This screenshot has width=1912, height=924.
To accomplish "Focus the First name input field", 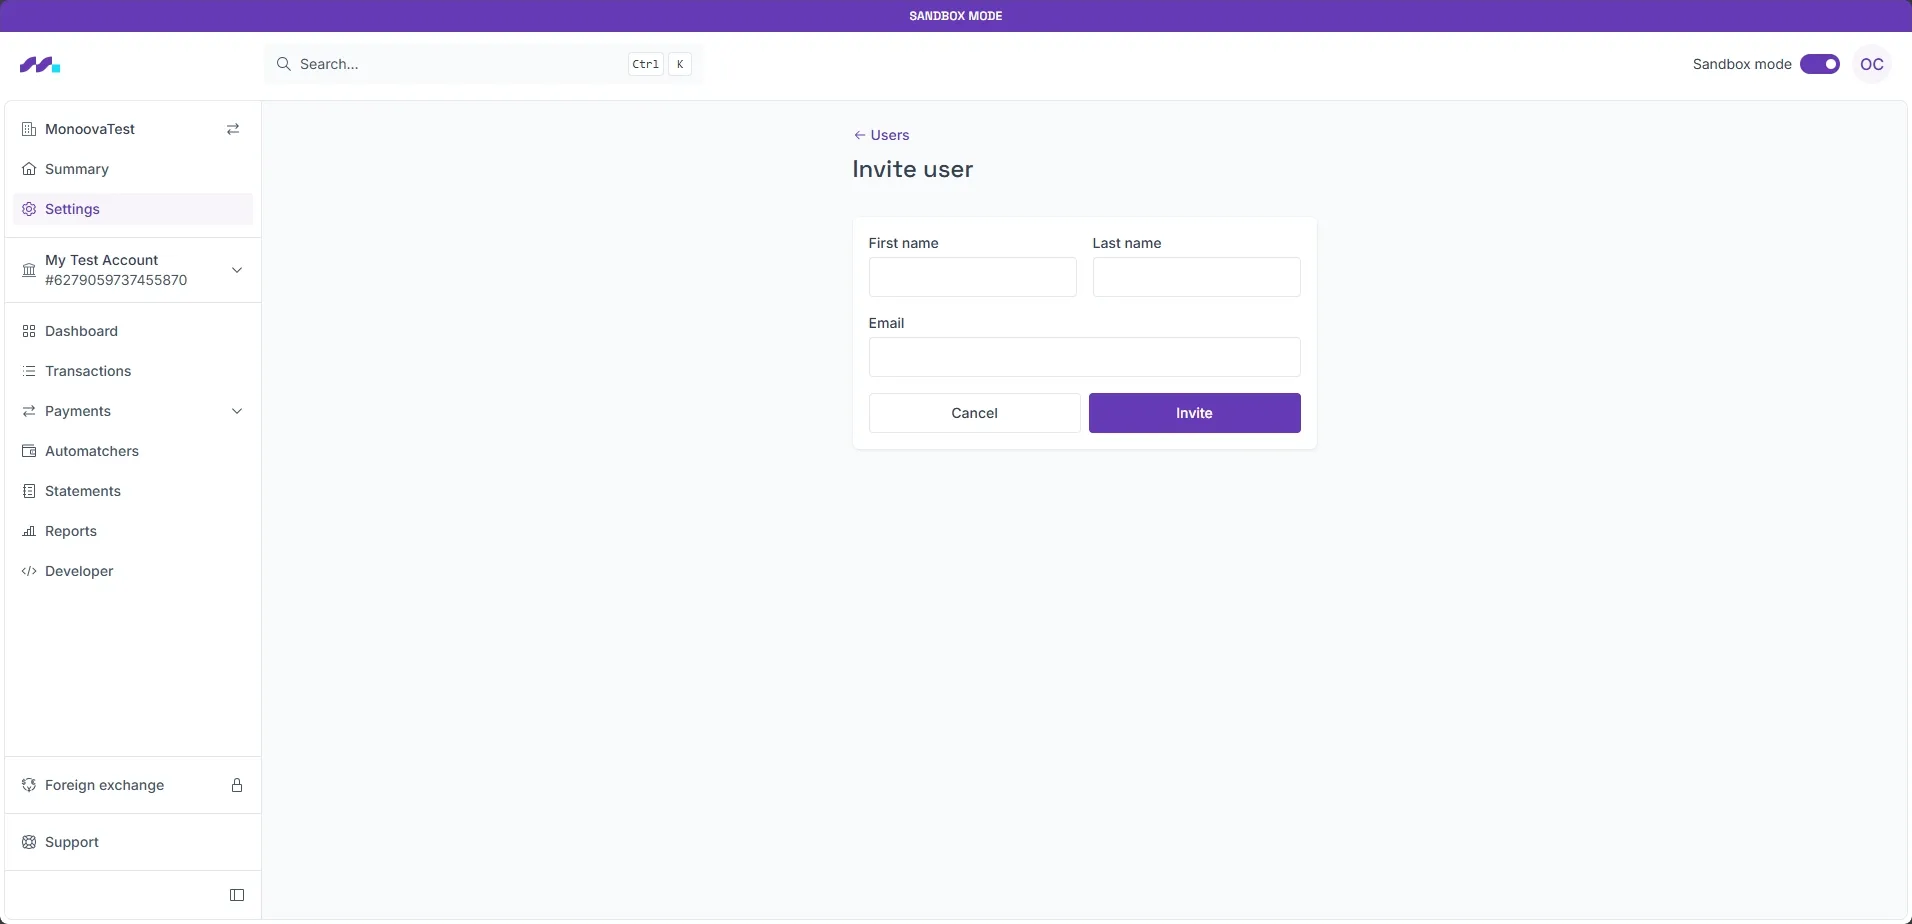I will (x=972, y=277).
